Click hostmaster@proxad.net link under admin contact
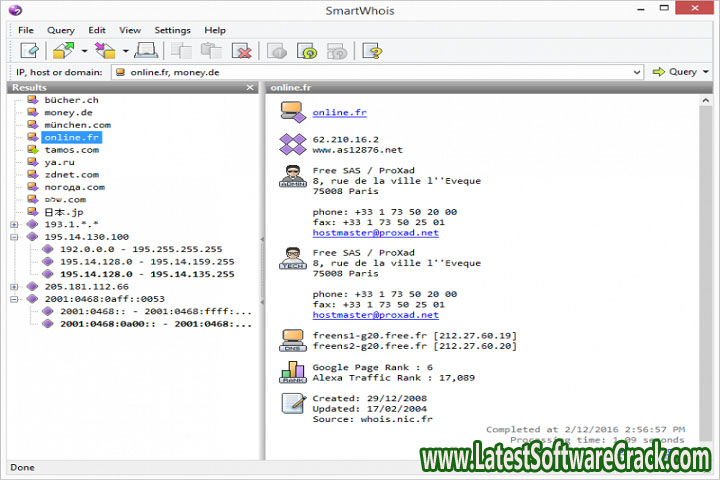The image size is (720, 480). click(376, 233)
